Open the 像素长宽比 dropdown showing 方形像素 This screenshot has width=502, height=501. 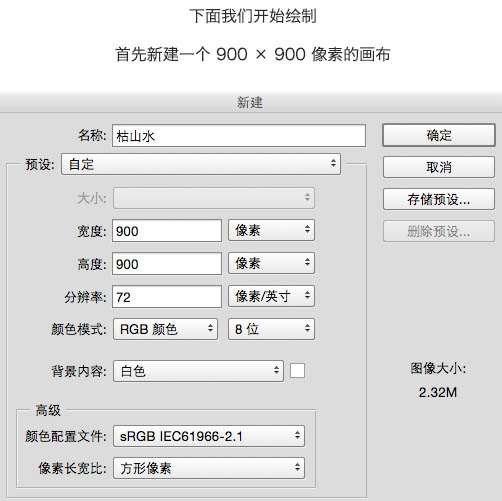[x=209, y=468]
